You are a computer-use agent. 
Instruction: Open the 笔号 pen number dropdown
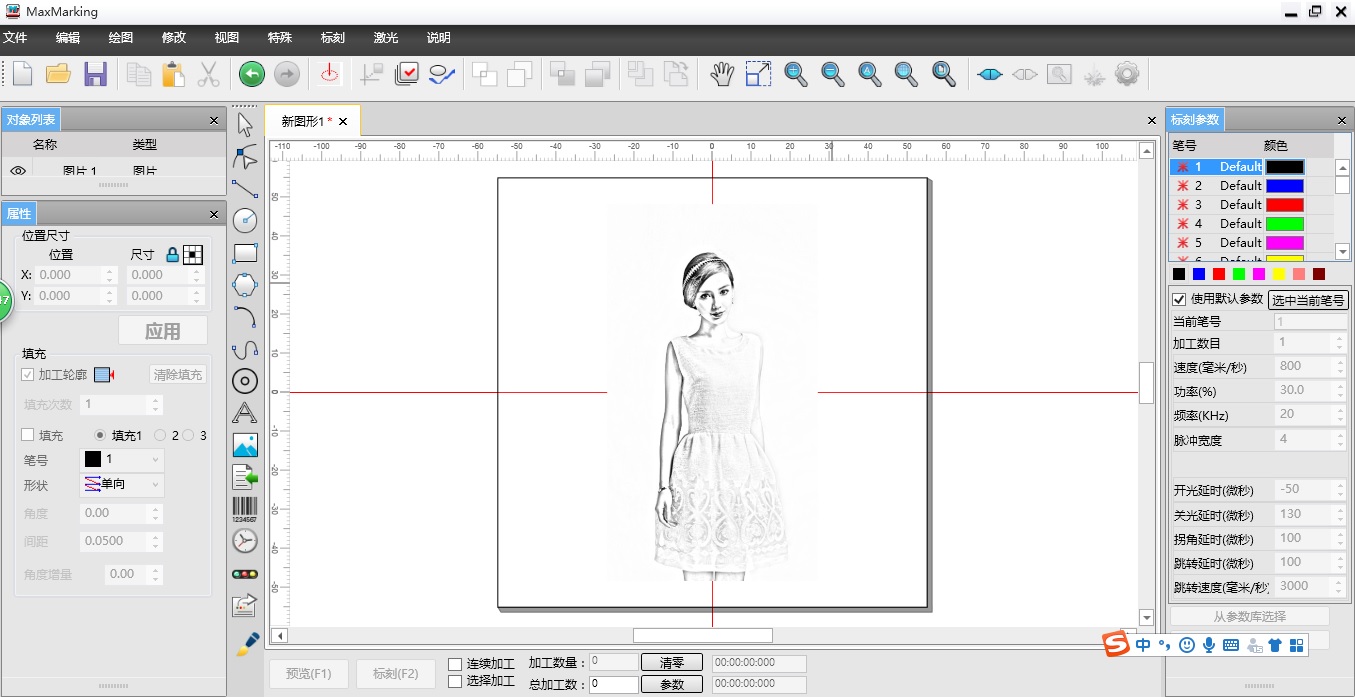[122, 459]
